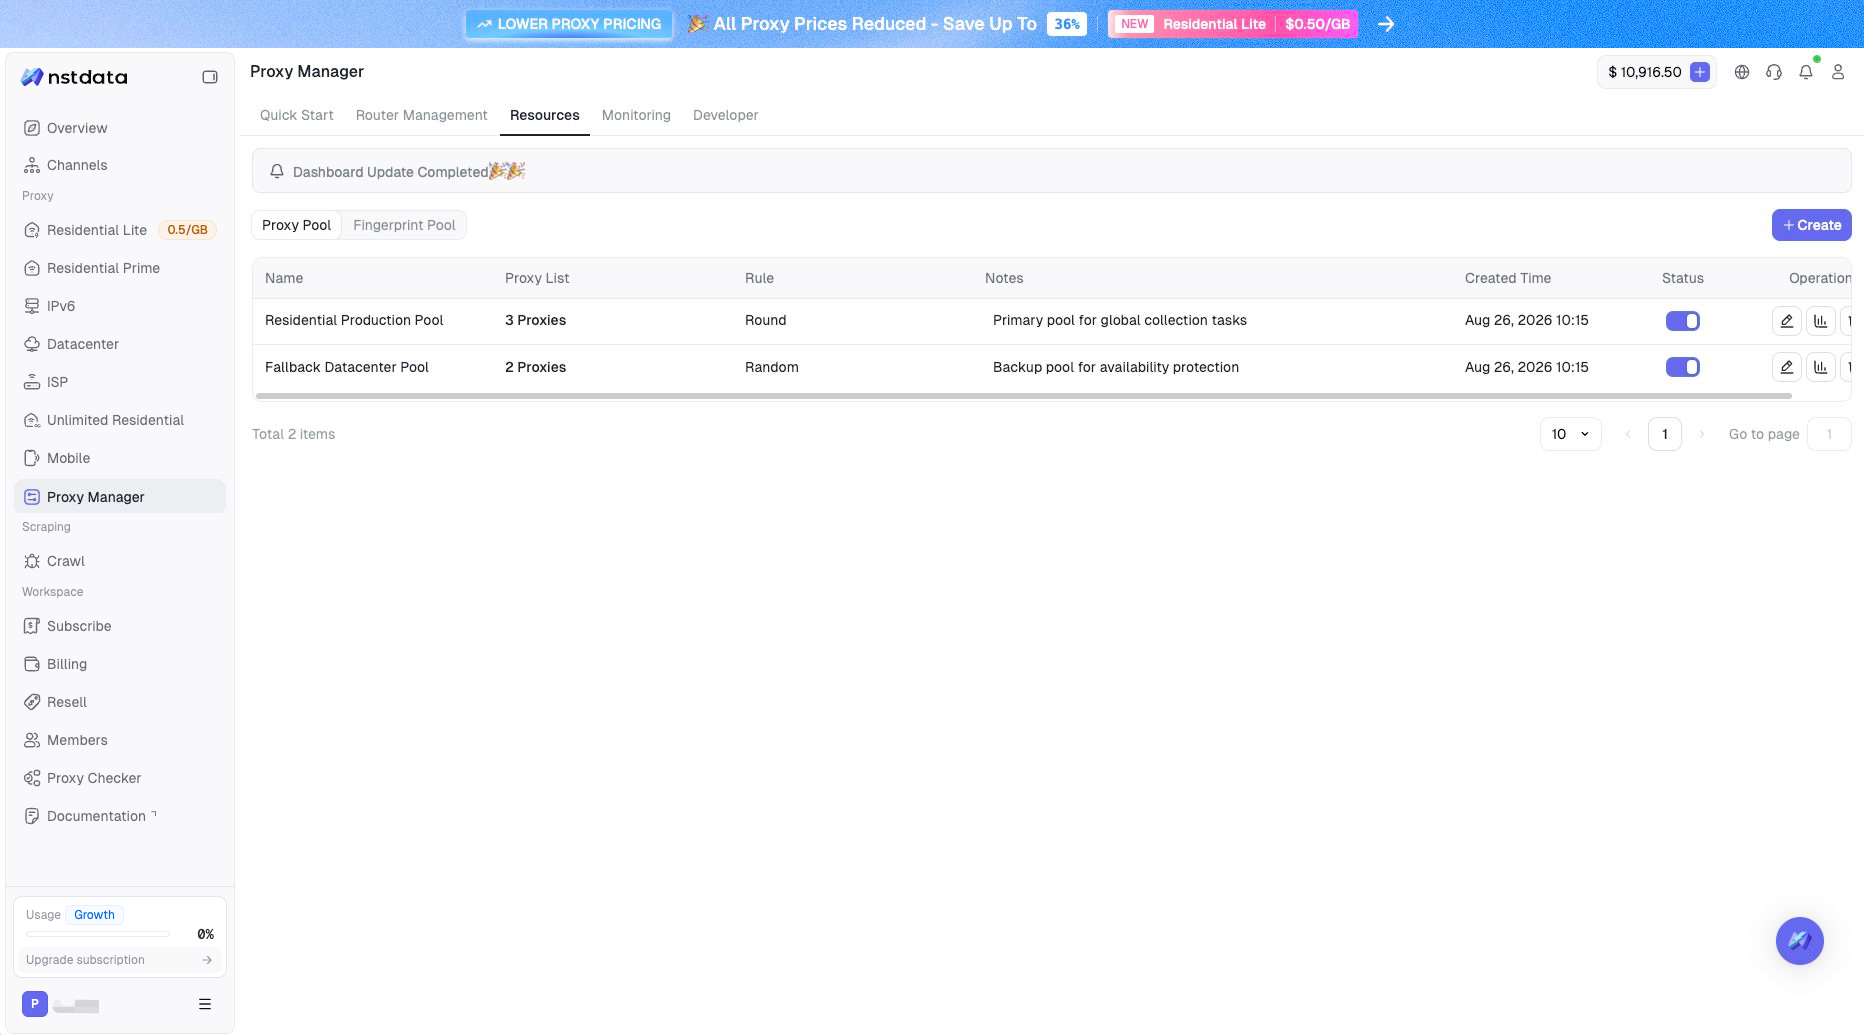The width and height of the screenshot is (1864, 1035).
Task: Toggle the Fallback Datacenter Pool status
Action: [x=1682, y=367]
